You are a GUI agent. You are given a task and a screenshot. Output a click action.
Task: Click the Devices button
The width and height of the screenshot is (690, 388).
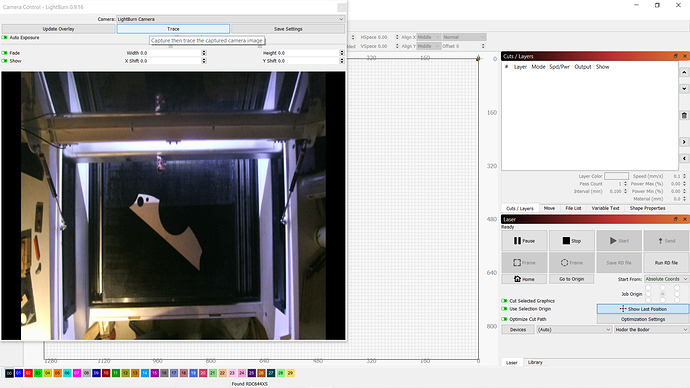pyautogui.click(x=518, y=329)
